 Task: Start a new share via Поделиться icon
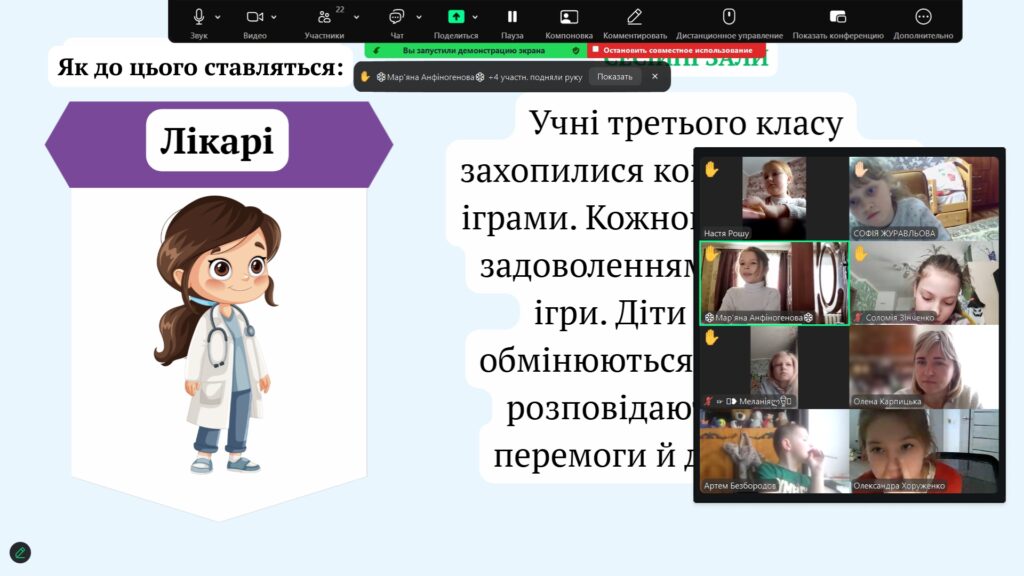pyautogui.click(x=456, y=16)
